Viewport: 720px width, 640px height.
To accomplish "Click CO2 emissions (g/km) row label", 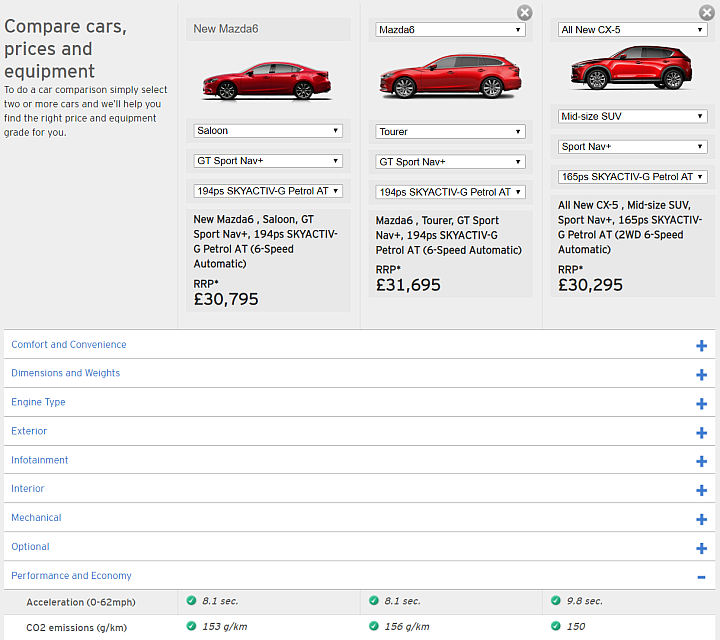I will tap(77, 628).
